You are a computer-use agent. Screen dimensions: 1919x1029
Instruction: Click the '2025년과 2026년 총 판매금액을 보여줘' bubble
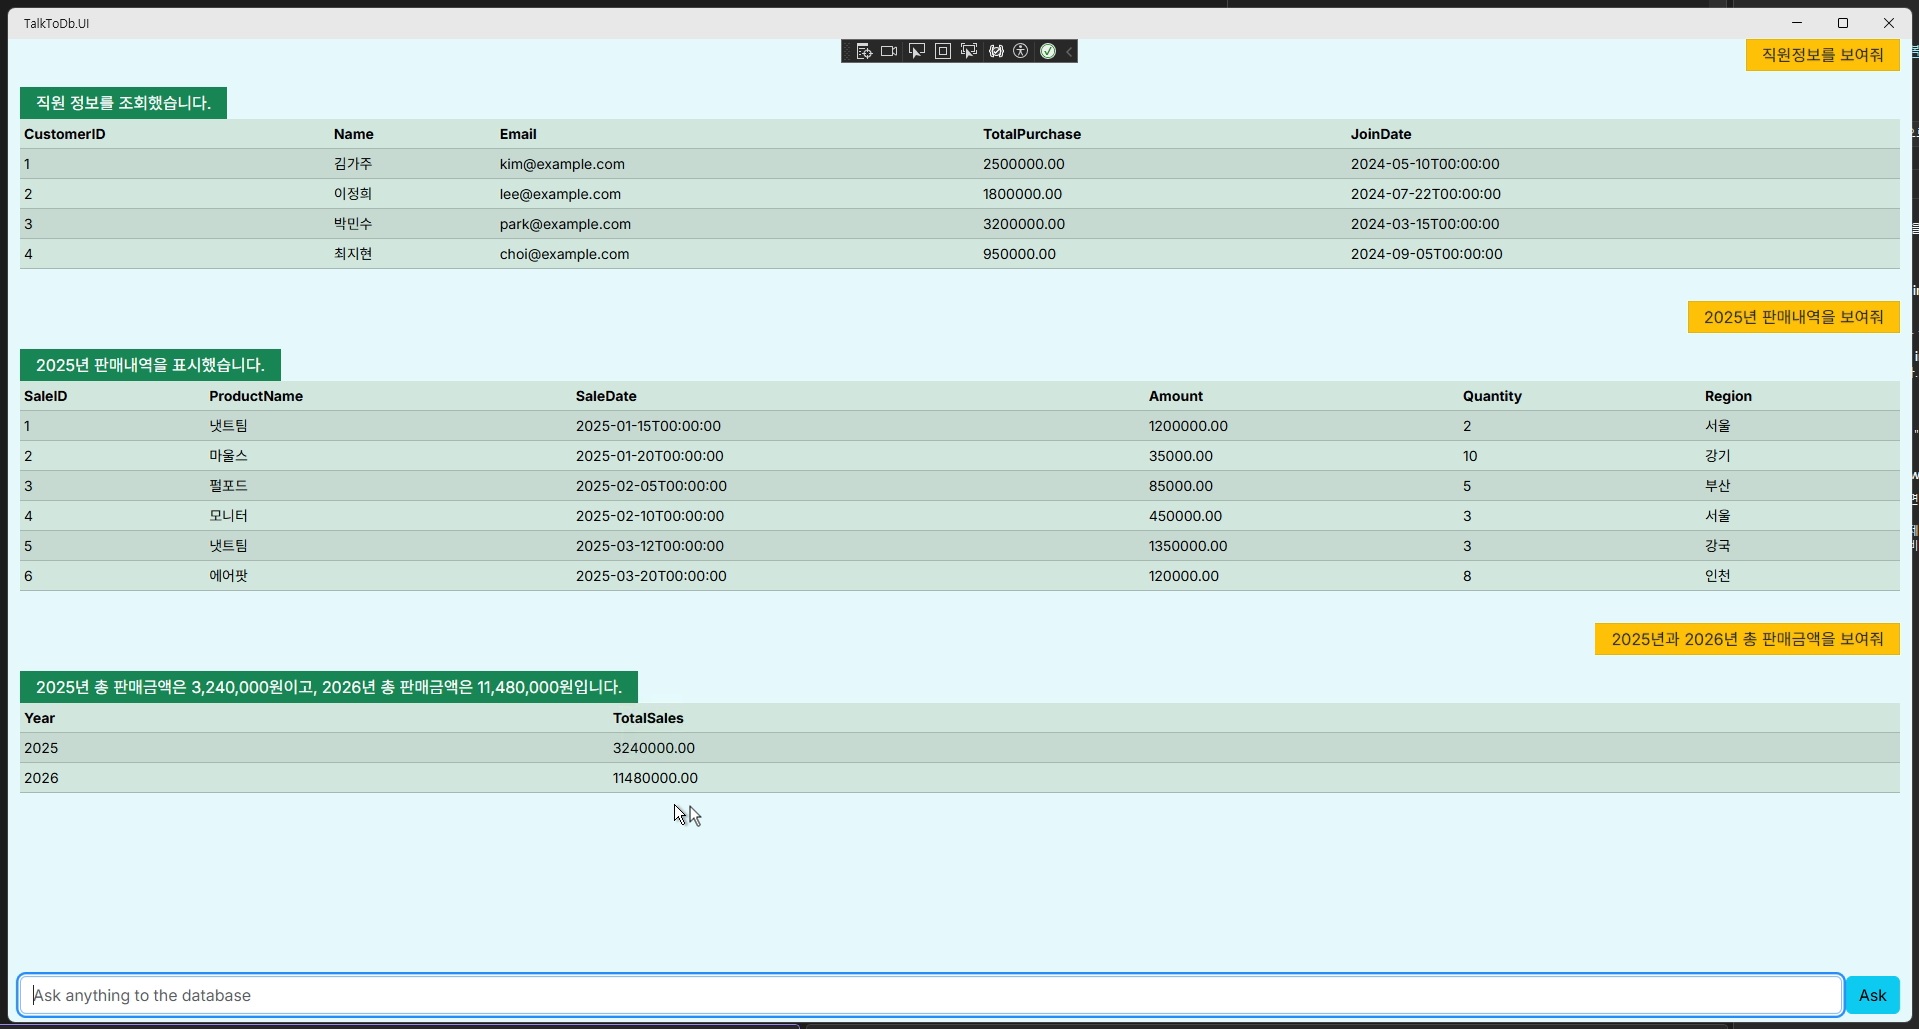coord(1746,639)
